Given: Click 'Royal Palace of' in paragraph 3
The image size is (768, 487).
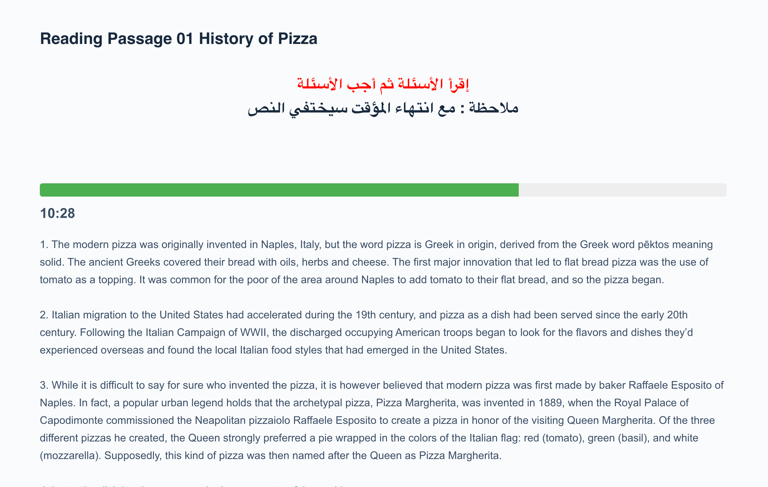Looking at the screenshot, I should [651, 403].
